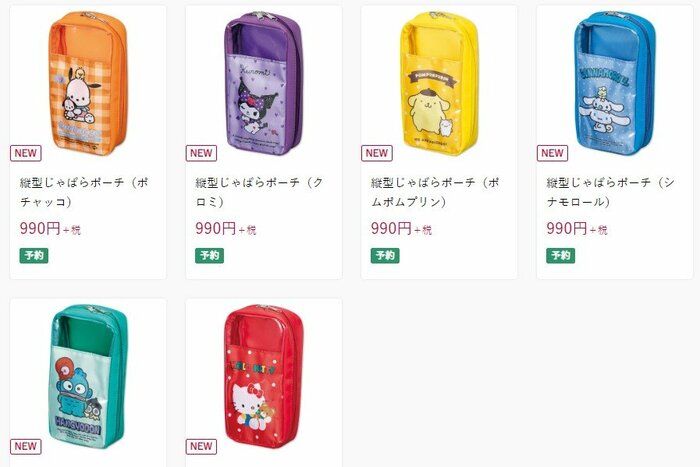
Task: Open the teal Hangyodon pouch image
Action: point(87,375)
